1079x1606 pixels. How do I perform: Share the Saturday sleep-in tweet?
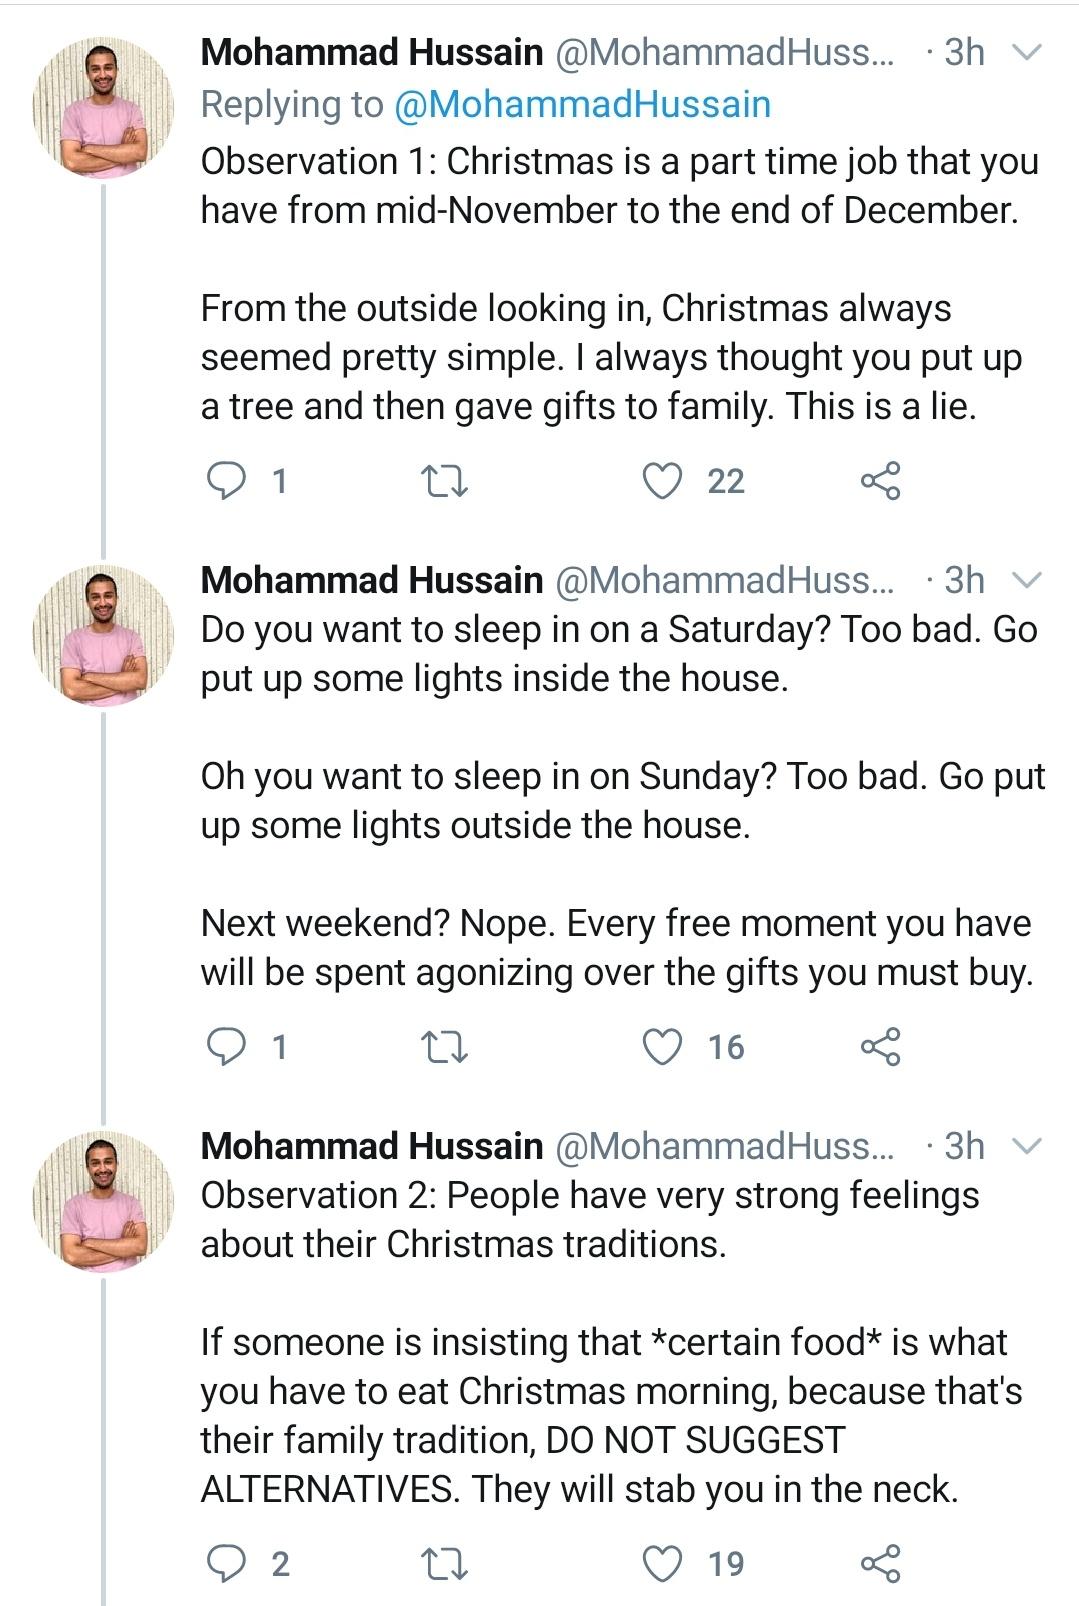[x=880, y=1047]
